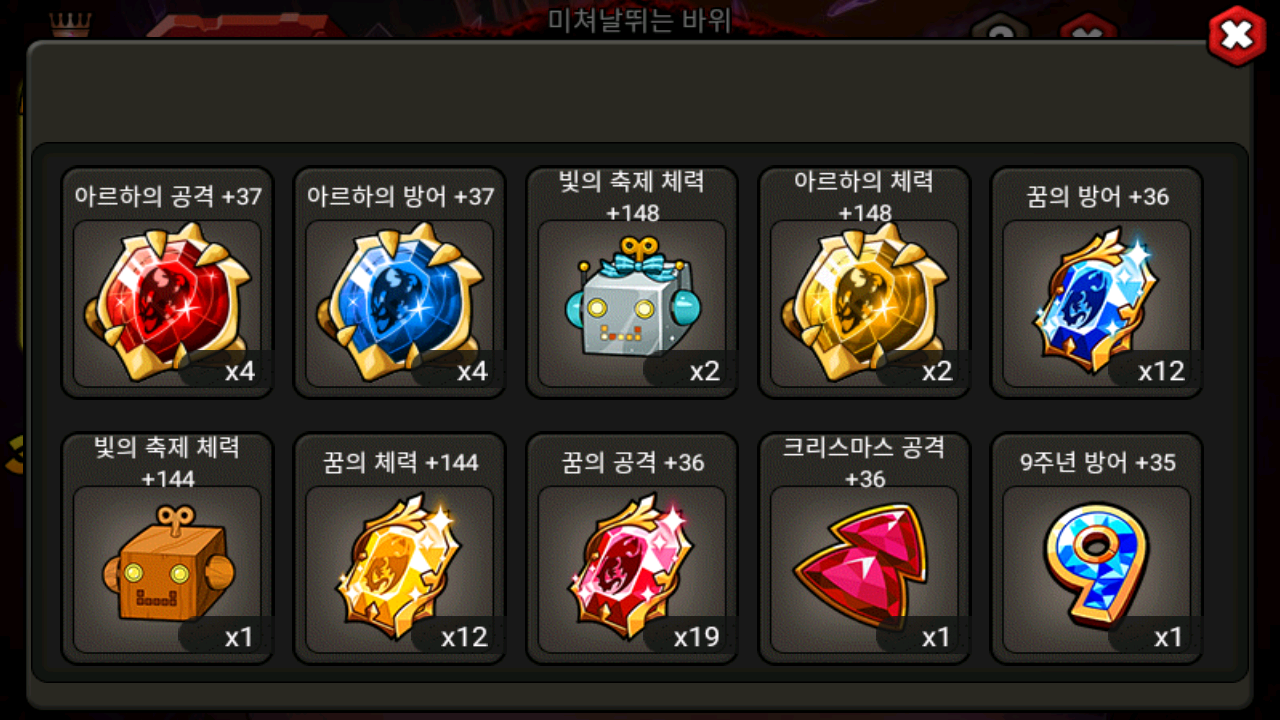Click the x2 count on silver robot item
Viewport: 1280px width, 720px height.
(x=704, y=371)
